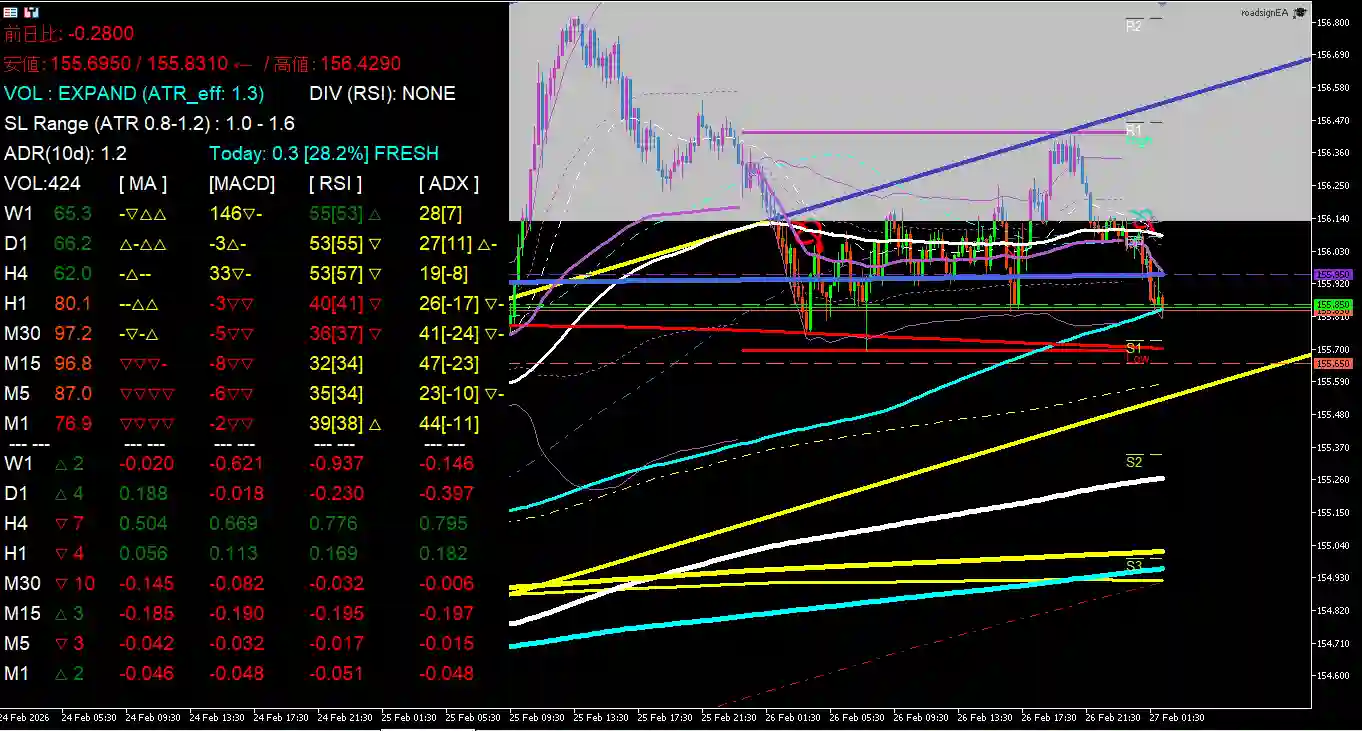Toggle the DIV (RSI): NONE indicator

click(382, 93)
